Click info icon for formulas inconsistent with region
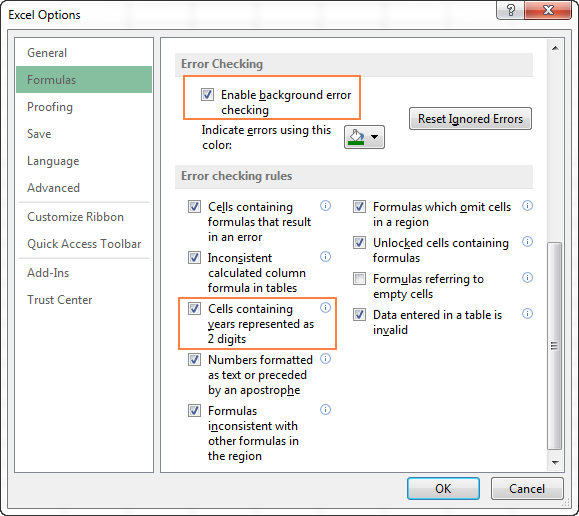Viewport: 579px width, 516px height. (325, 409)
